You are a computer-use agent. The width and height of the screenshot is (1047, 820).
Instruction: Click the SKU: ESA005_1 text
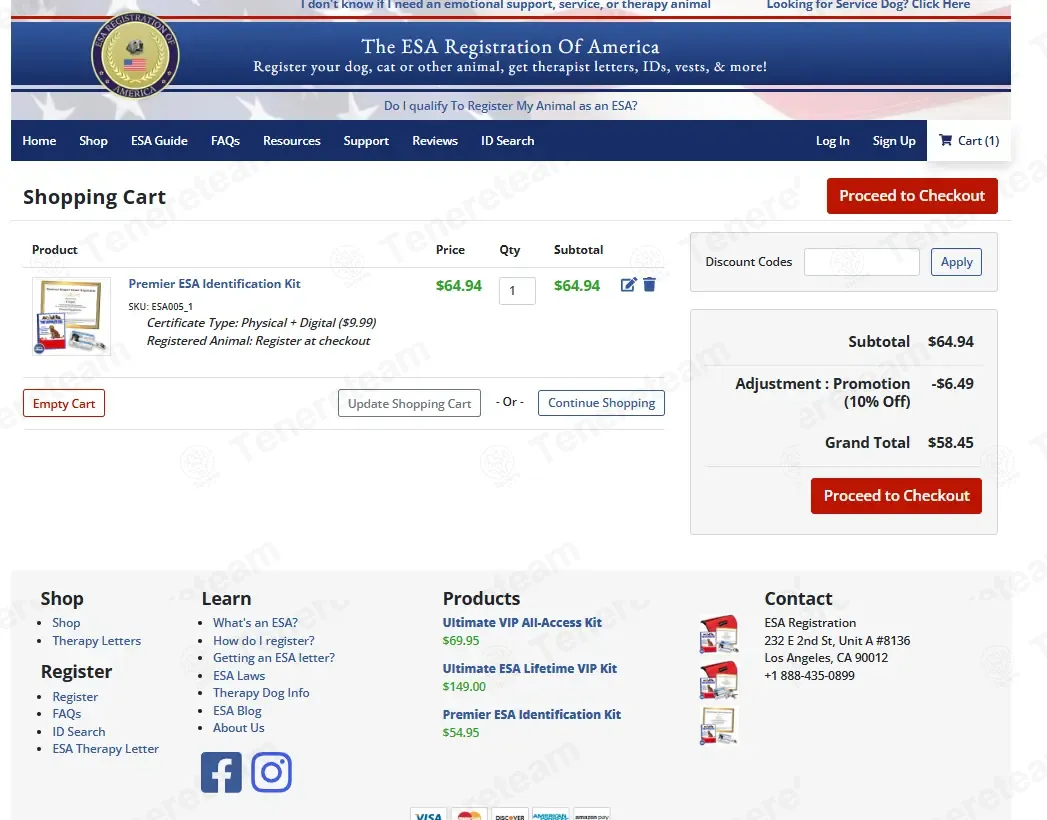160,306
